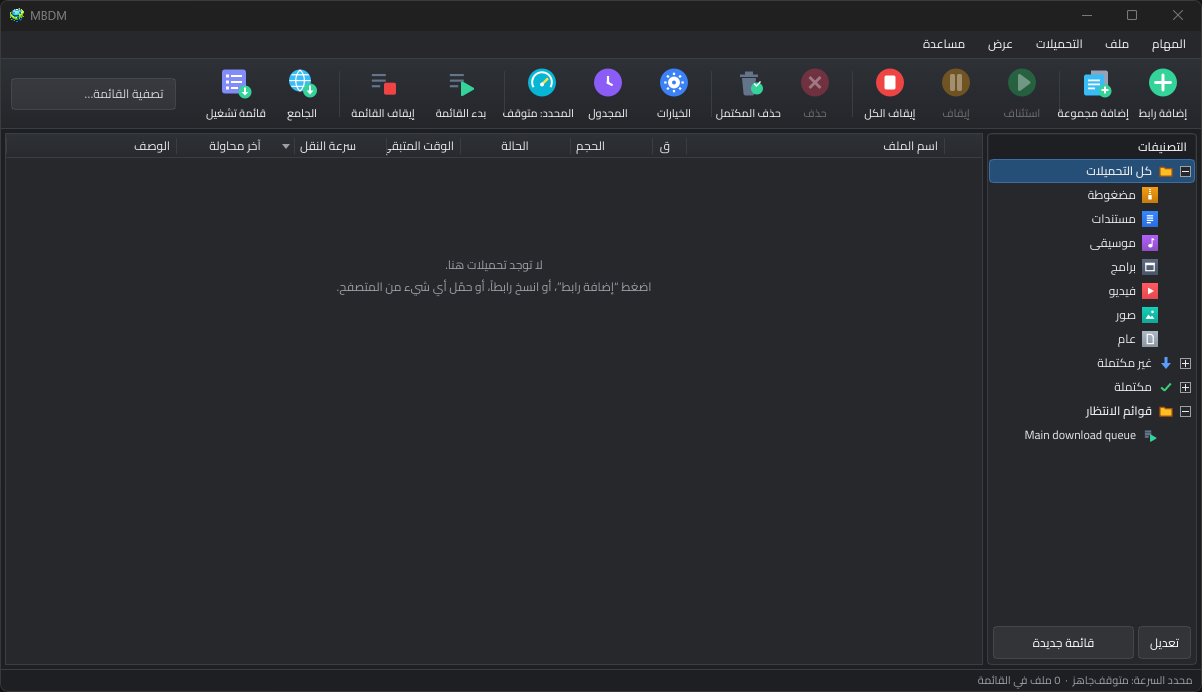Viewport: 1202px width, 692px height.
Task: Click the Add Batch (إضافة مجموعة) icon
Action: [x=1097, y=83]
